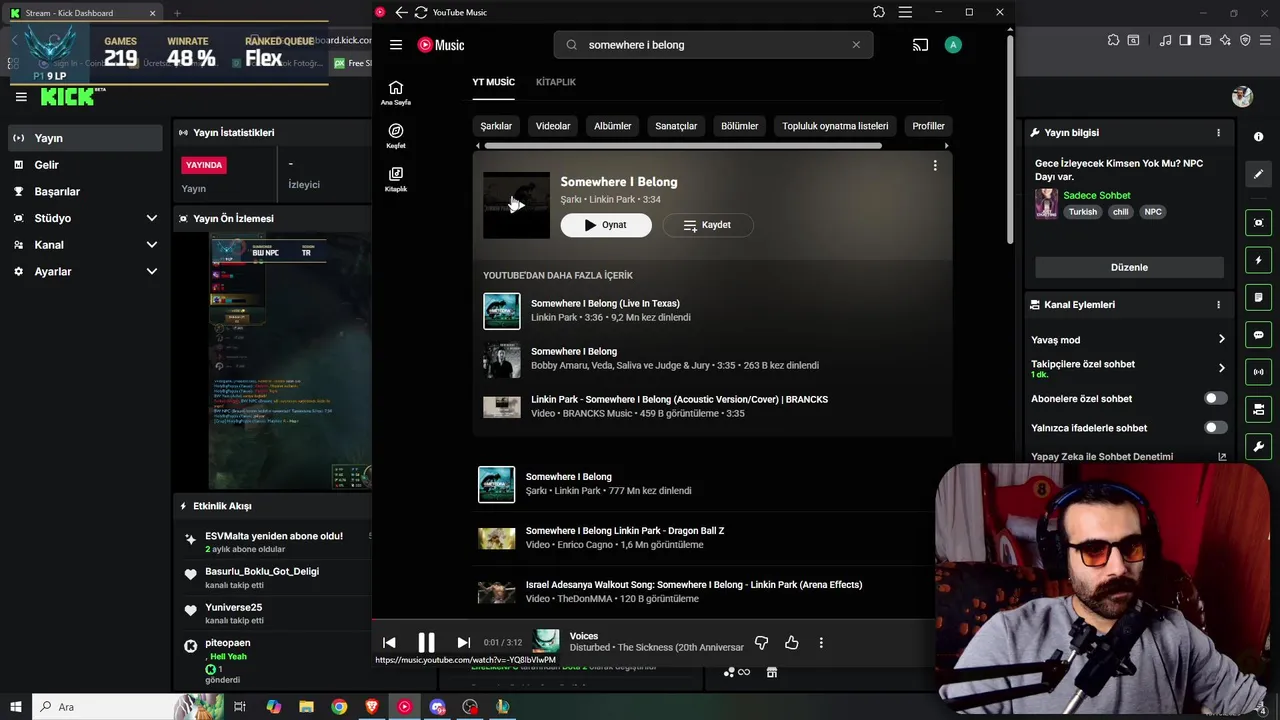Open Kitaplık in YouTube Music sidebar

(x=396, y=179)
